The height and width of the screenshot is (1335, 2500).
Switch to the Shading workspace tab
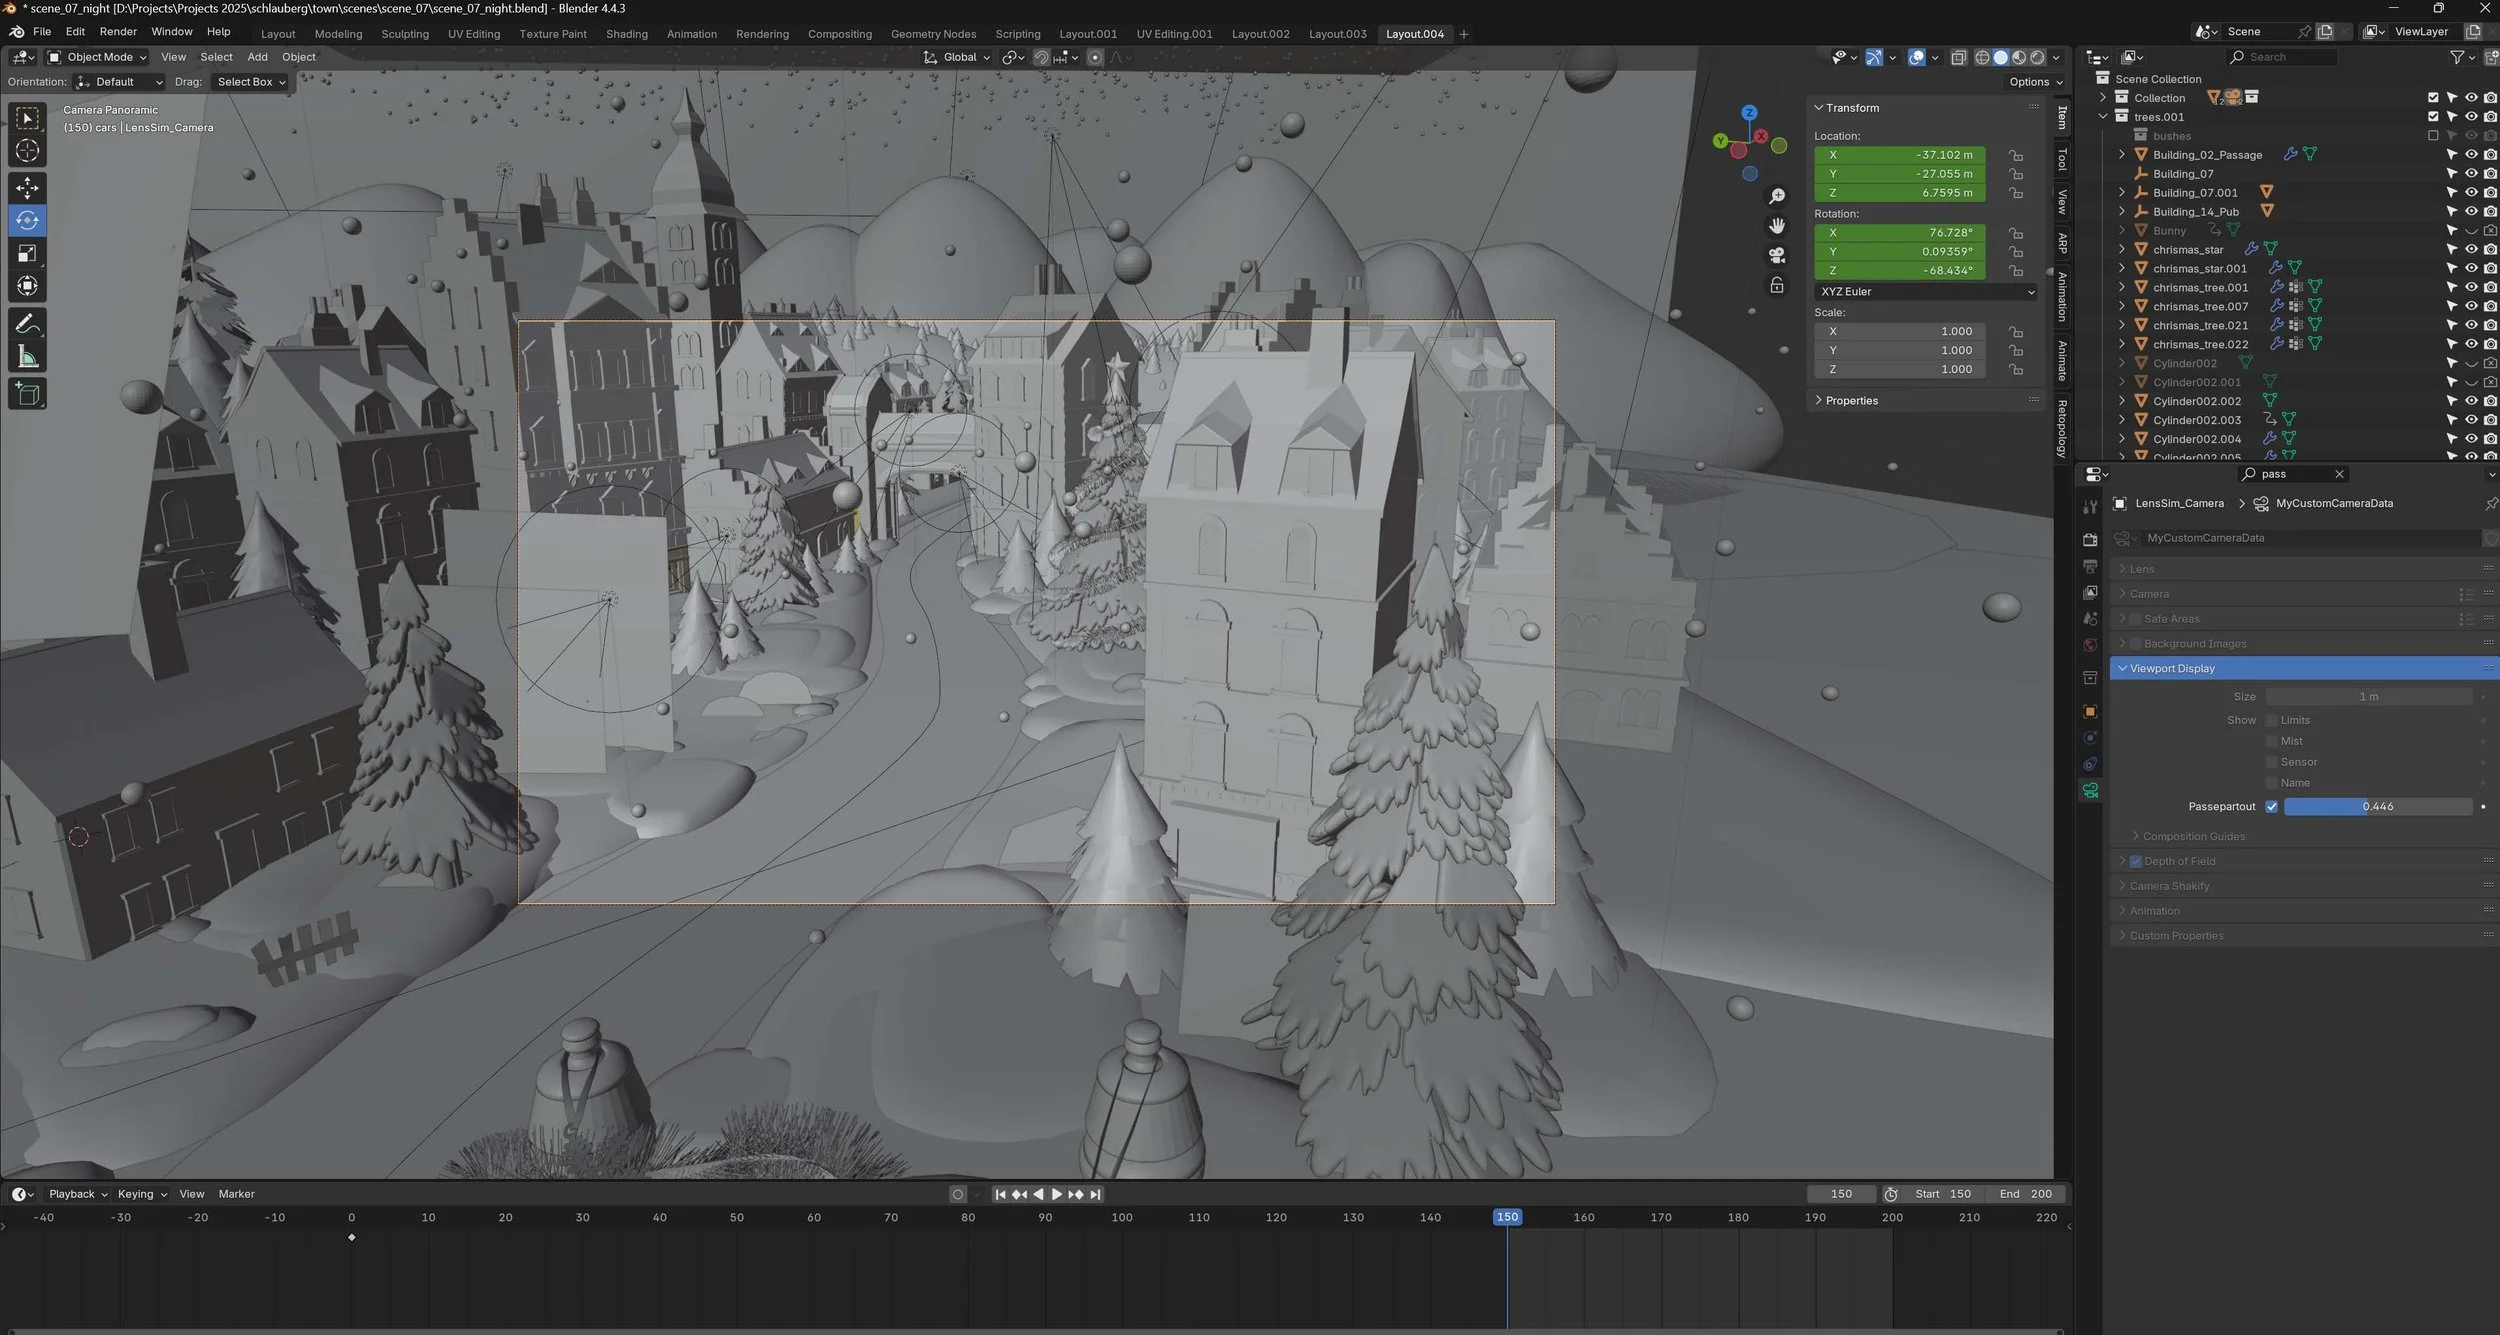pos(626,34)
